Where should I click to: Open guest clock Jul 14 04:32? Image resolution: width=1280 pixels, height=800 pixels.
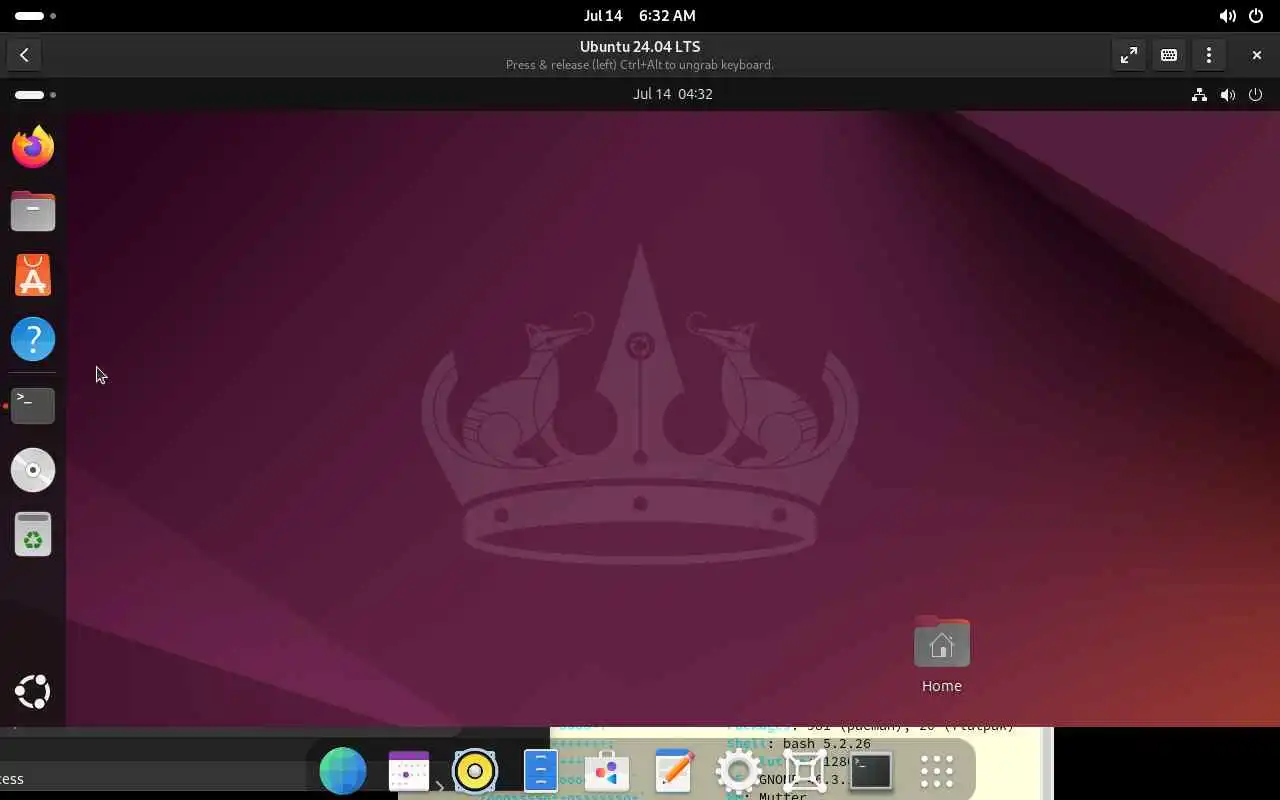[x=672, y=94]
